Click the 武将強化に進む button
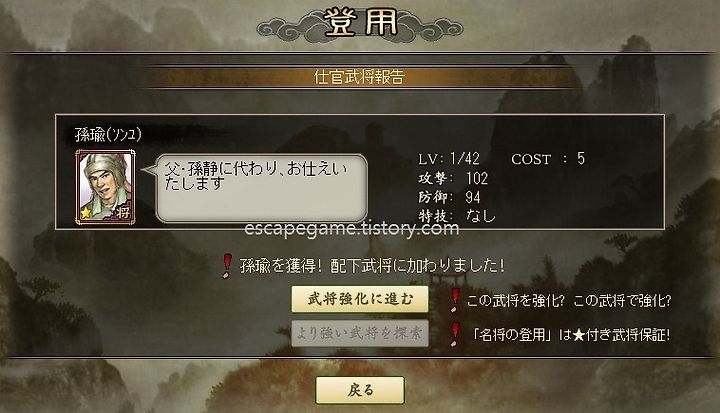Viewport: 720px width, 413px height. click(x=360, y=299)
